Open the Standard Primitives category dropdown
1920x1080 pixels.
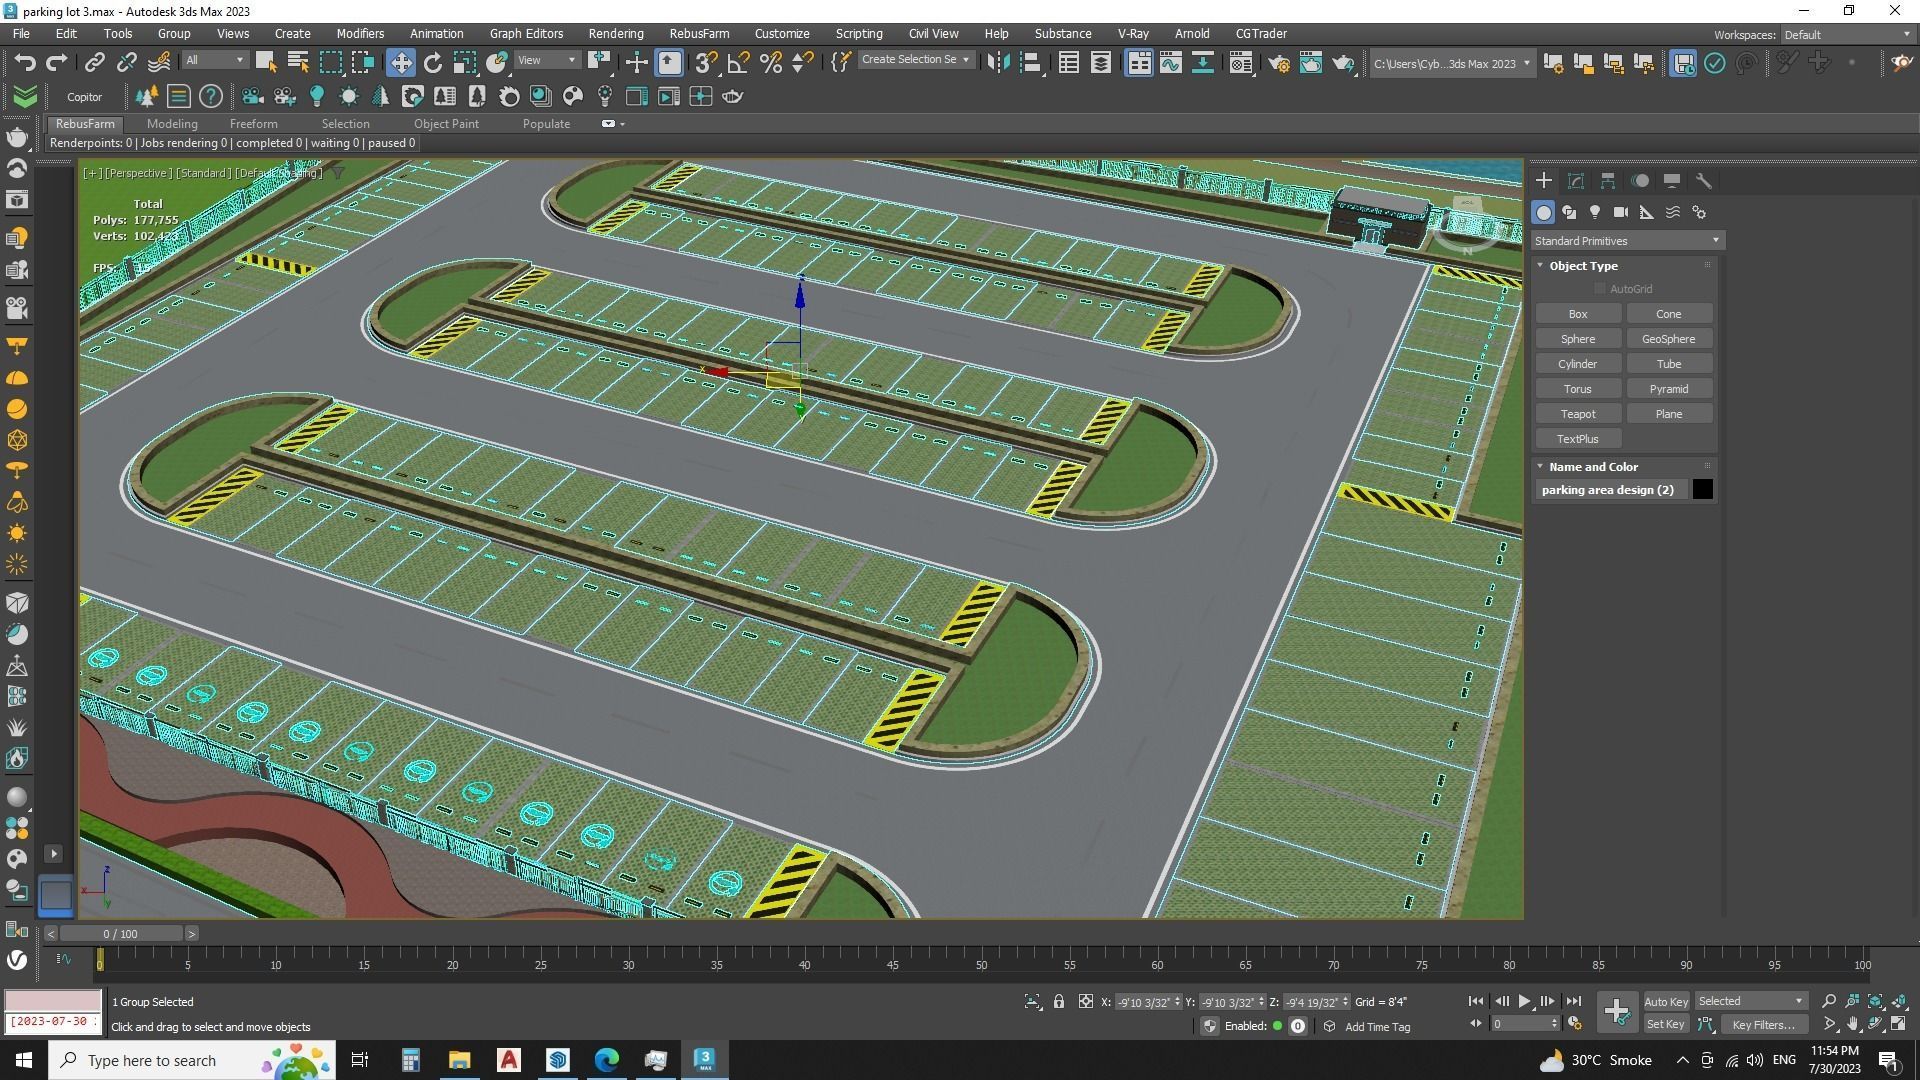[x=1626, y=241]
